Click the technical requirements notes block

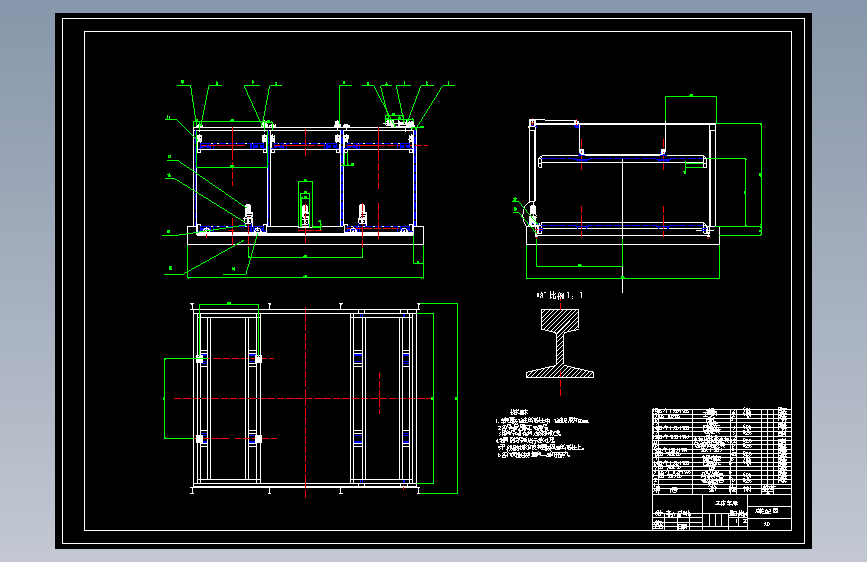click(542, 434)
